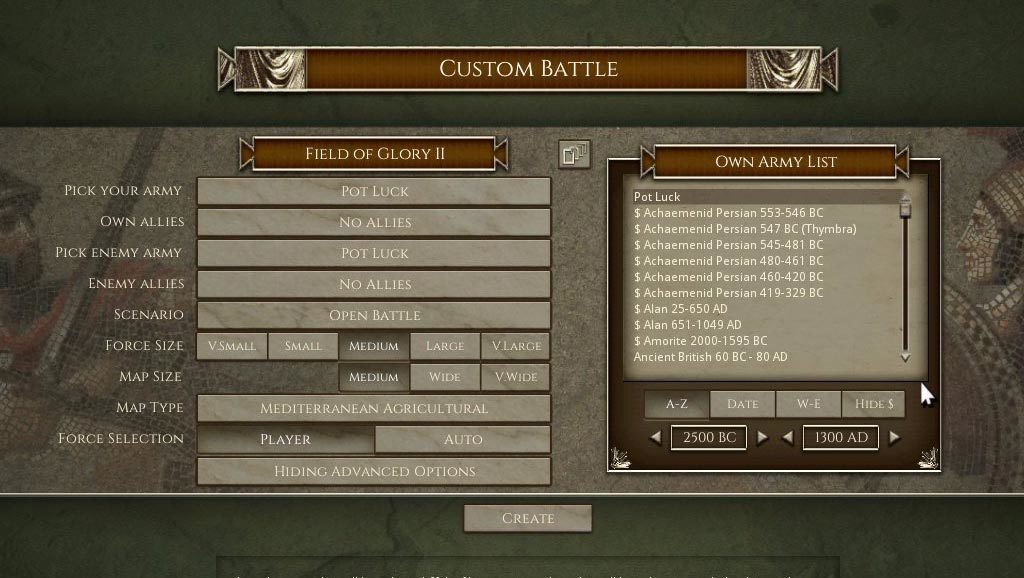1024x578 pixels.
Task: Increase the end date with right arrow after 1300 AD
Action: [x=895, y=438]
